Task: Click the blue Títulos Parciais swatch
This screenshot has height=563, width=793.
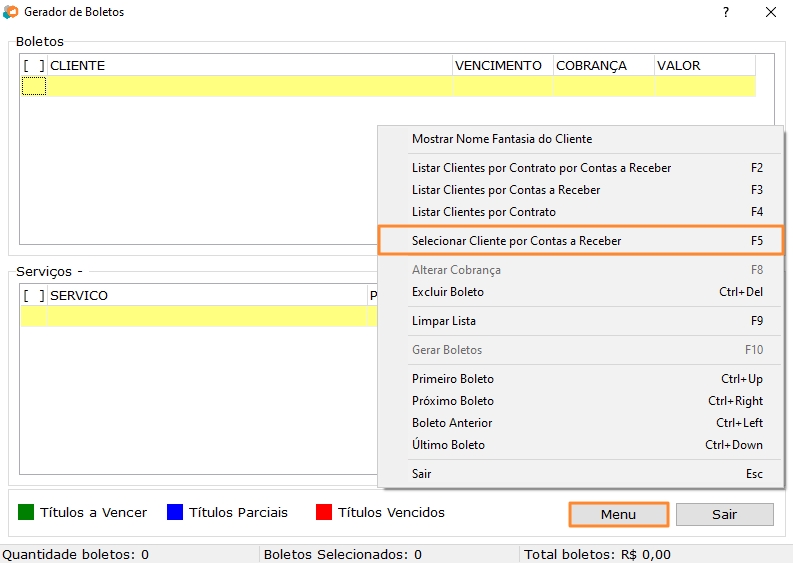Action: click(x=175, y=512)
